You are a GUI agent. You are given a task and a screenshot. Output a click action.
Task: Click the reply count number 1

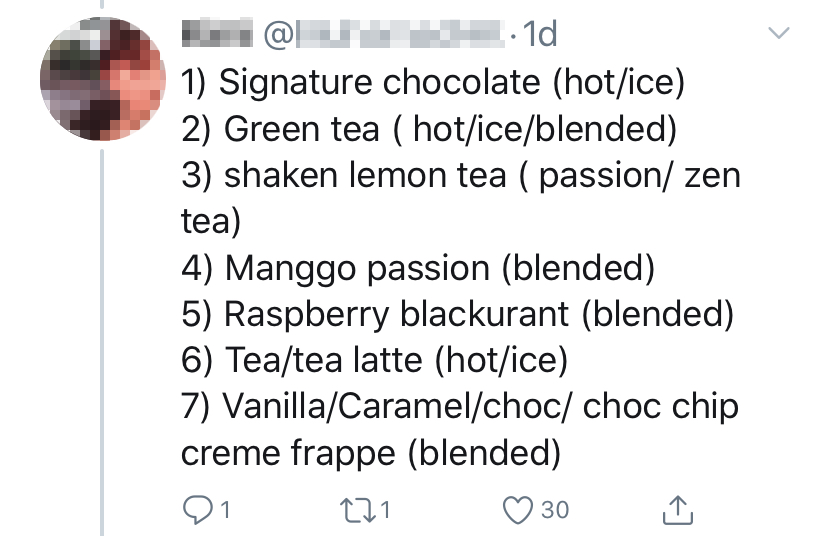(224, 510)
